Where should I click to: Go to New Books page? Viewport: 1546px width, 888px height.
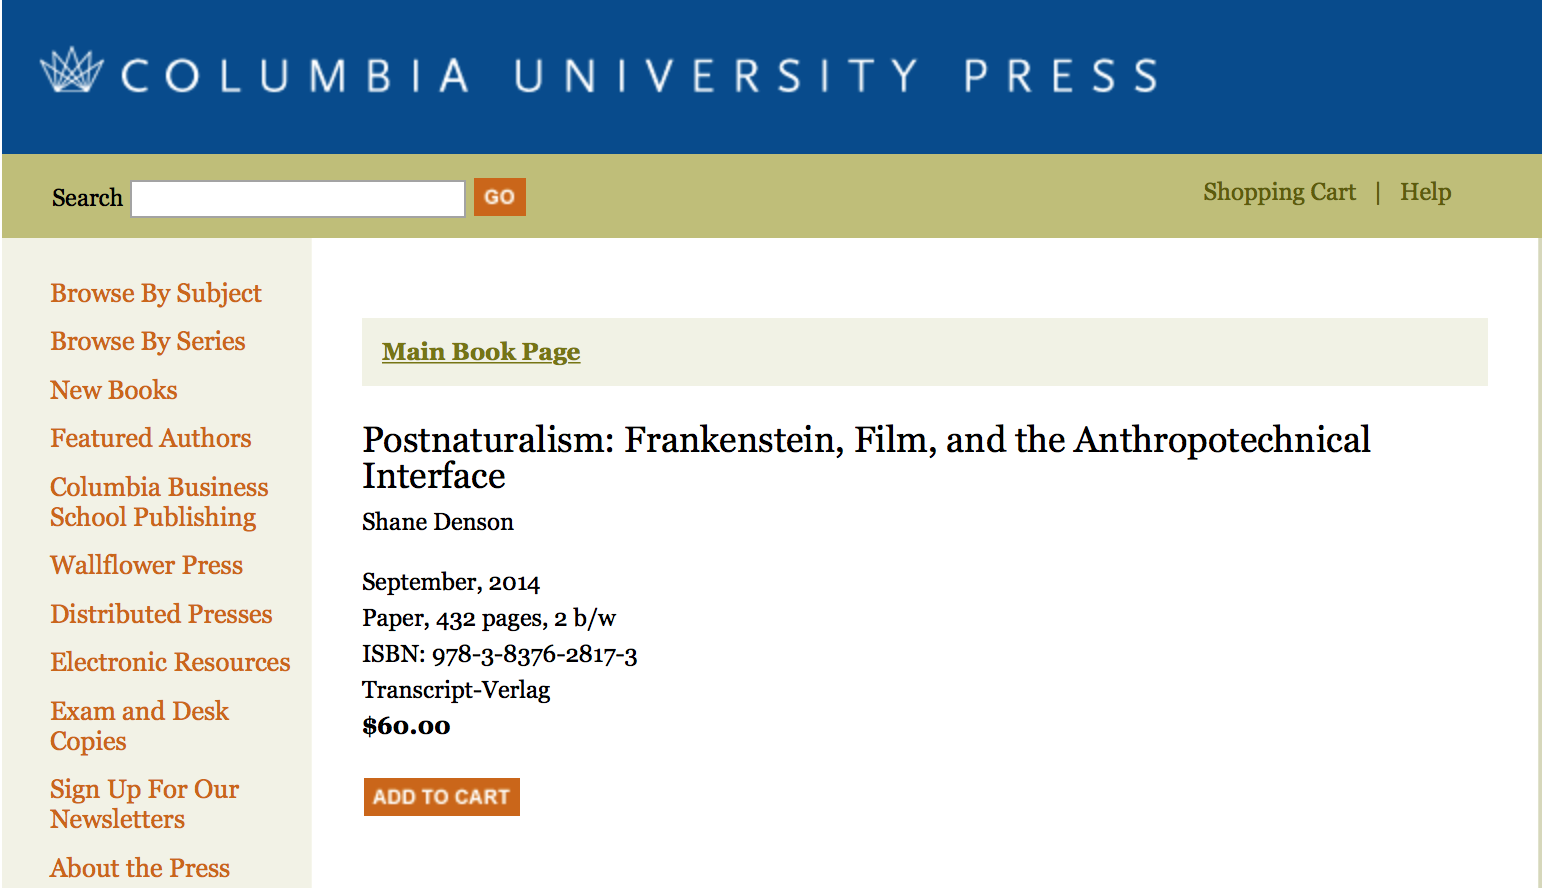point(114,390)
